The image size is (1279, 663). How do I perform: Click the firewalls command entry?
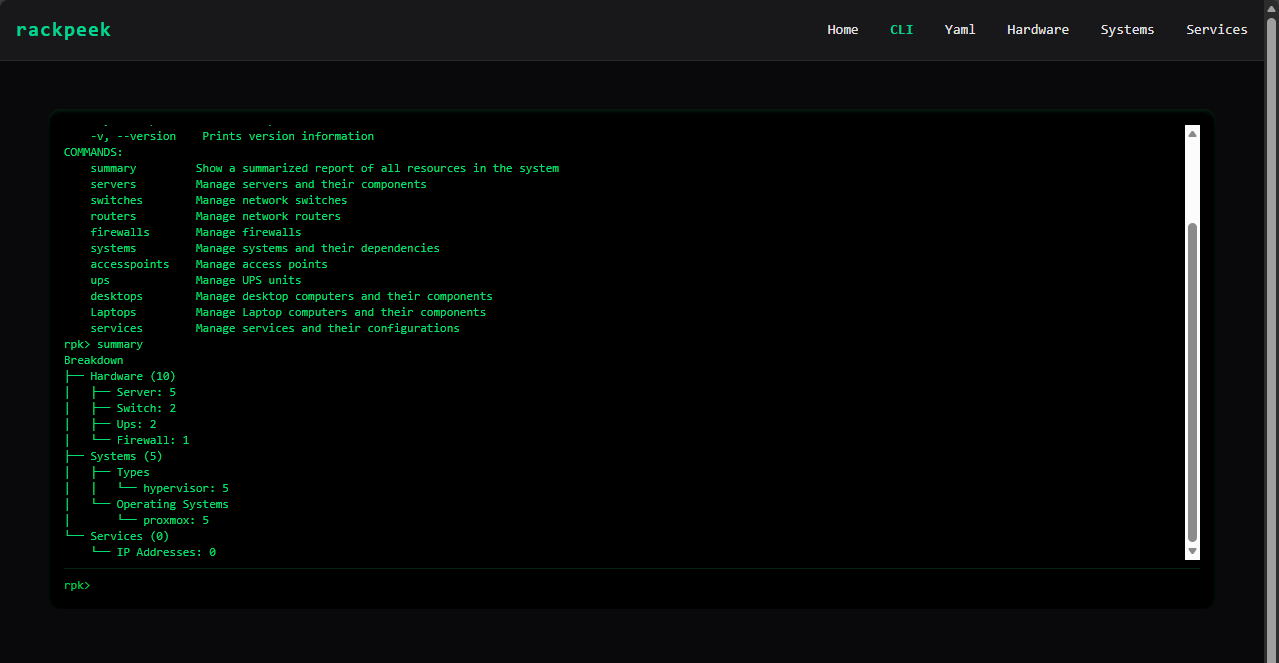[x=120, y=231]
